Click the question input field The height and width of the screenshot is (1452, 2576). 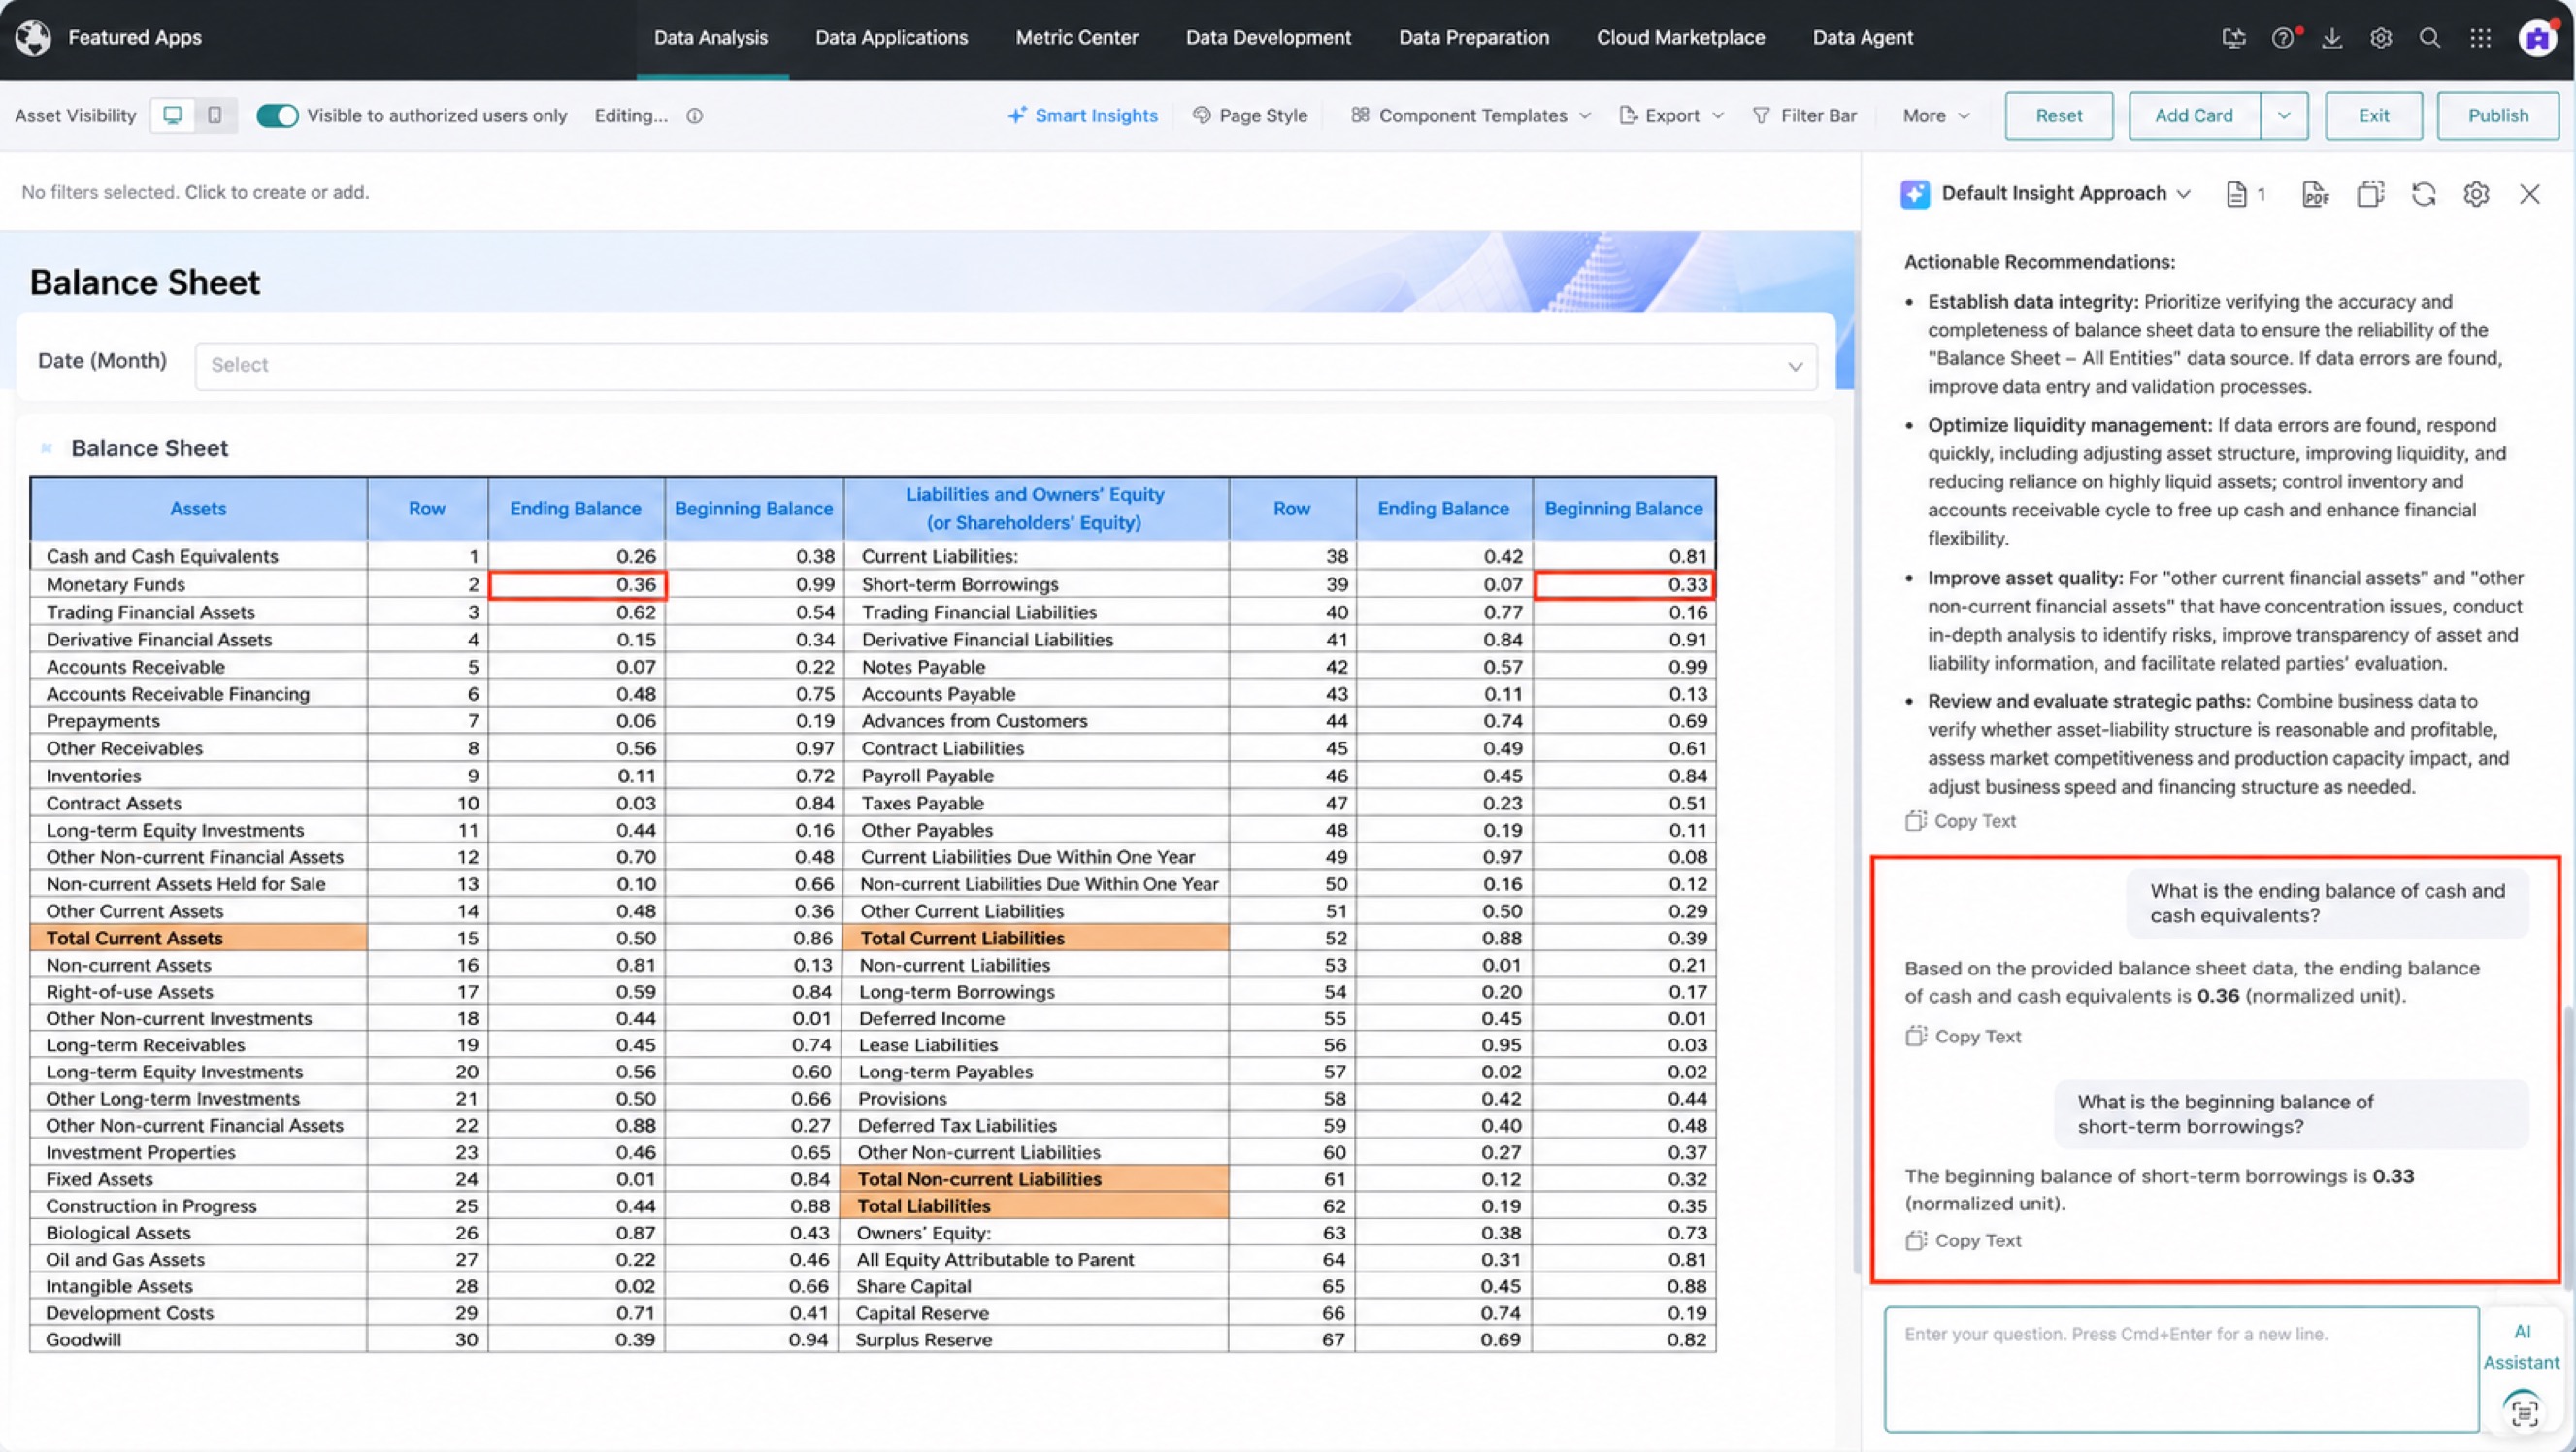2181,1369
